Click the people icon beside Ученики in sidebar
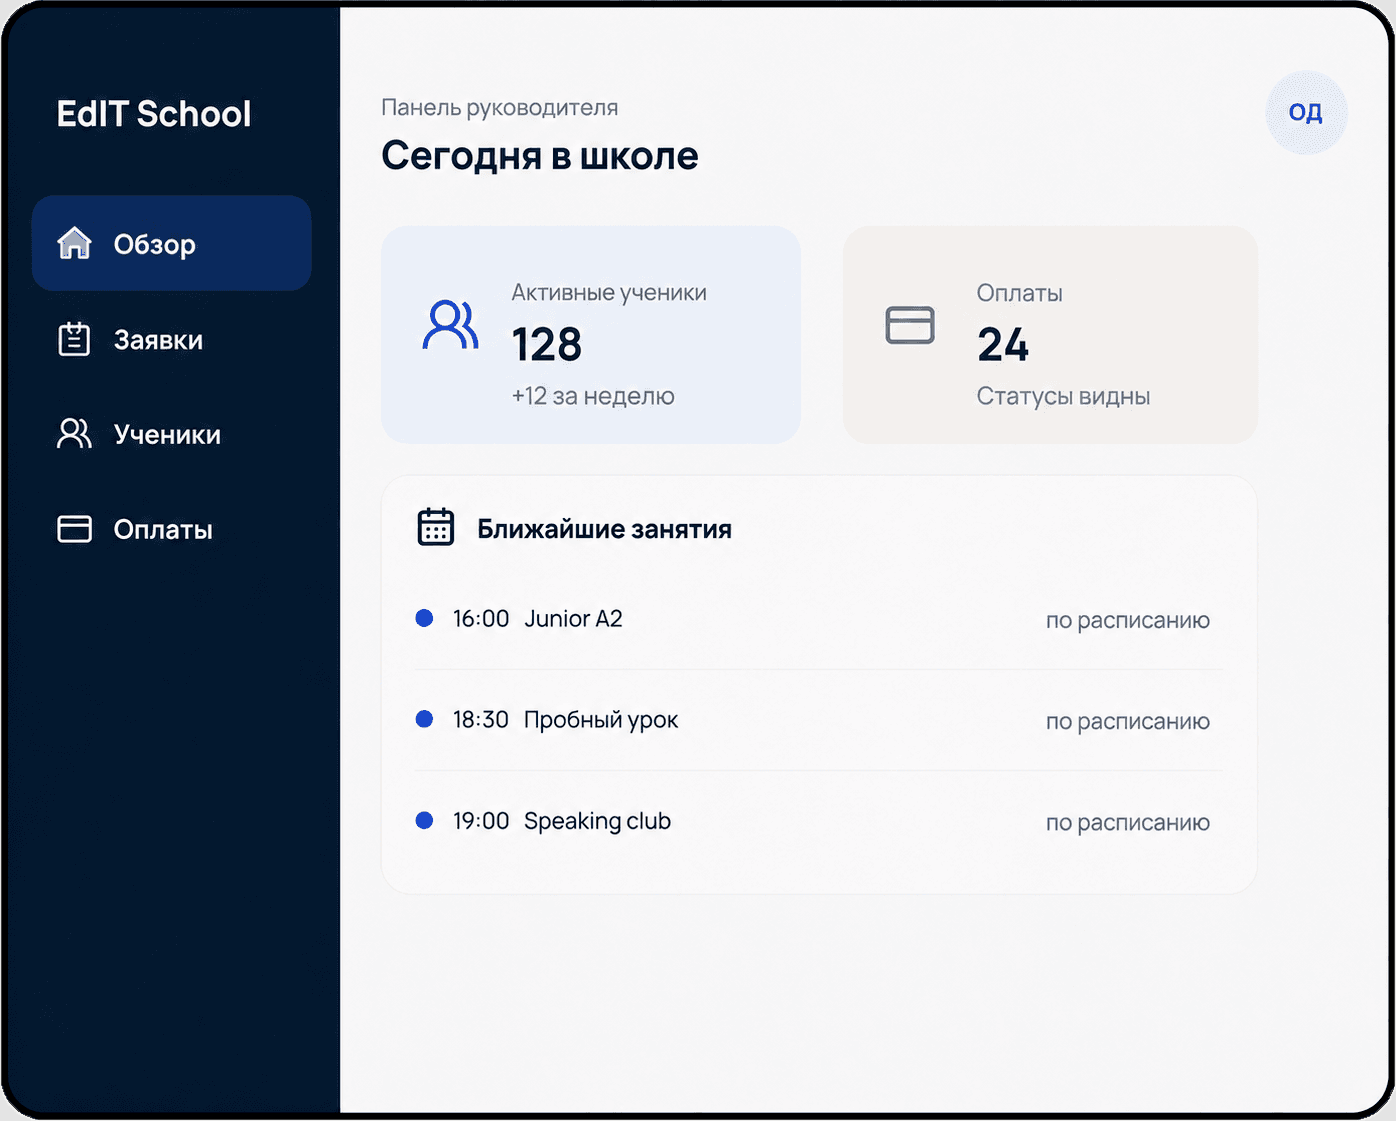 click(74, 434)
